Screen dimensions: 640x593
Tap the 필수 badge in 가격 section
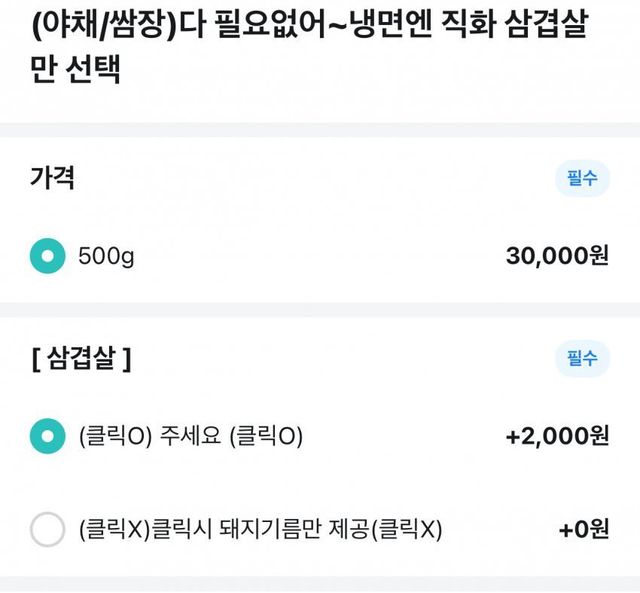pos(582,179)
